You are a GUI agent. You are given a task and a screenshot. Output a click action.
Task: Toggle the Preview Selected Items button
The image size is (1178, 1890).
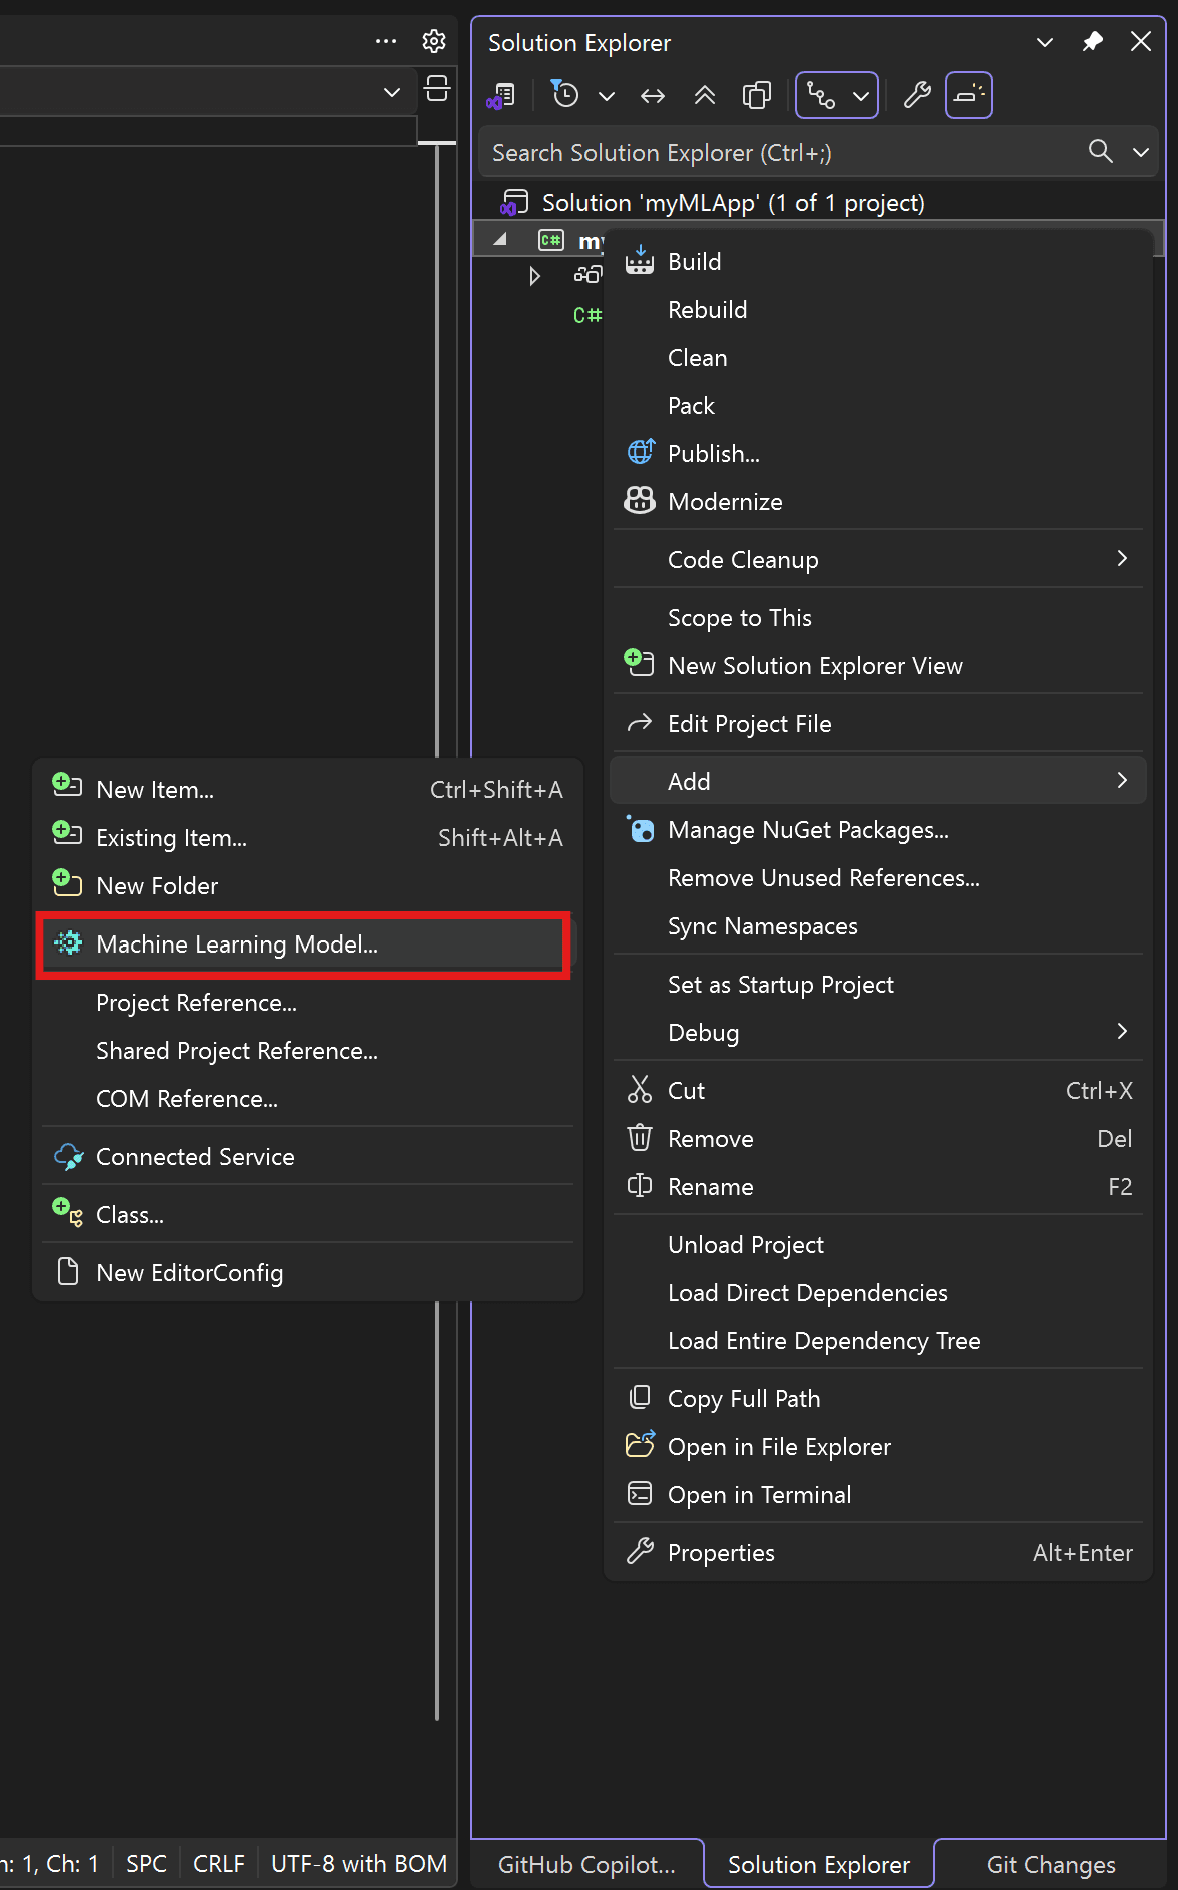969,96
